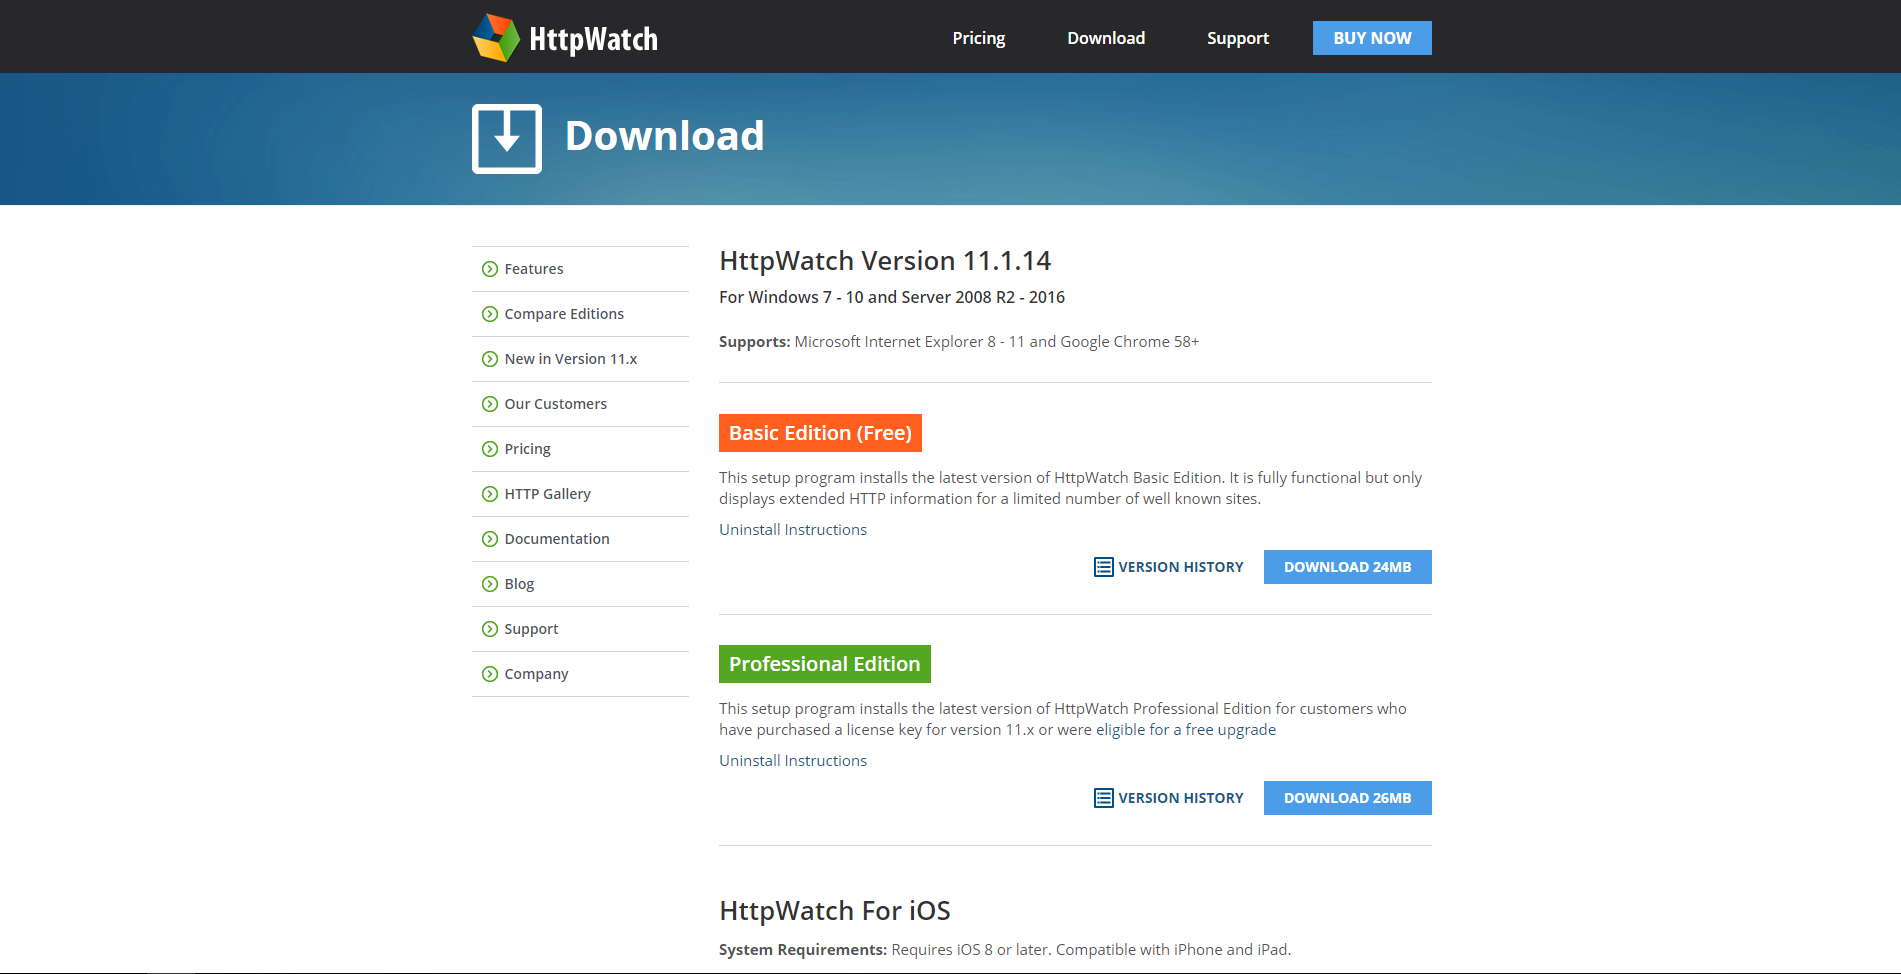This screenshot has width=1901, height=974.
Task: Click the arrow icon beside sidebar Pricing
Action: [490, 449]
